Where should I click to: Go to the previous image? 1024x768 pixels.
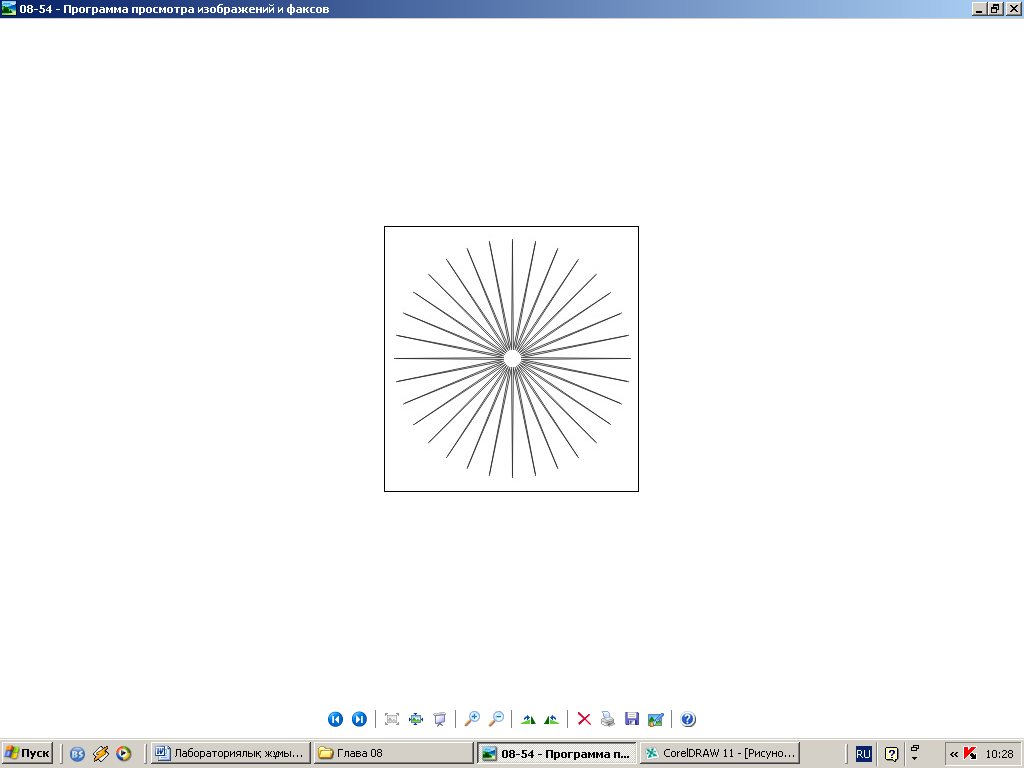335,719
